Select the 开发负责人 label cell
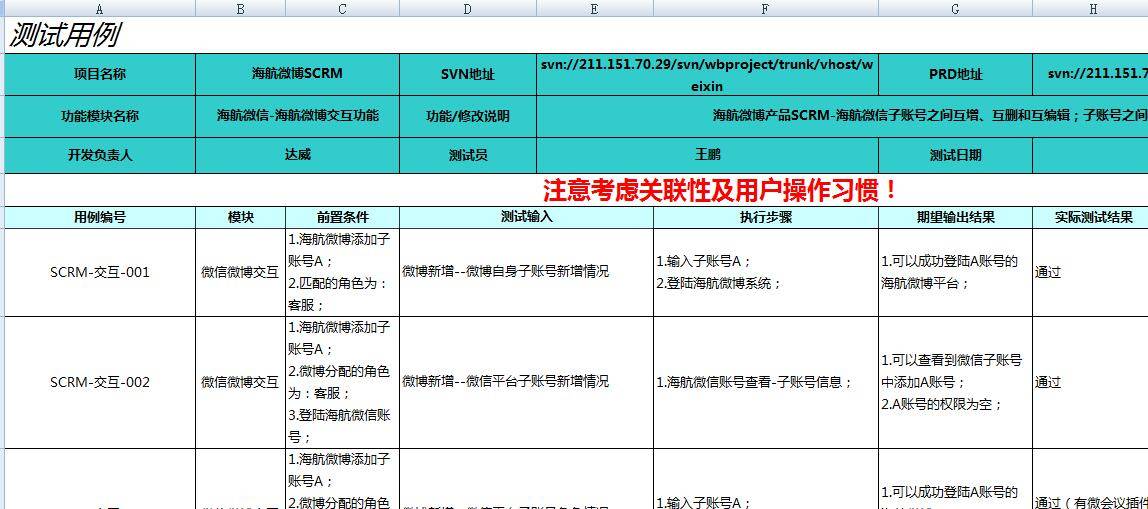The height and width of the screenshot is (509, 1148). [100, 155]
